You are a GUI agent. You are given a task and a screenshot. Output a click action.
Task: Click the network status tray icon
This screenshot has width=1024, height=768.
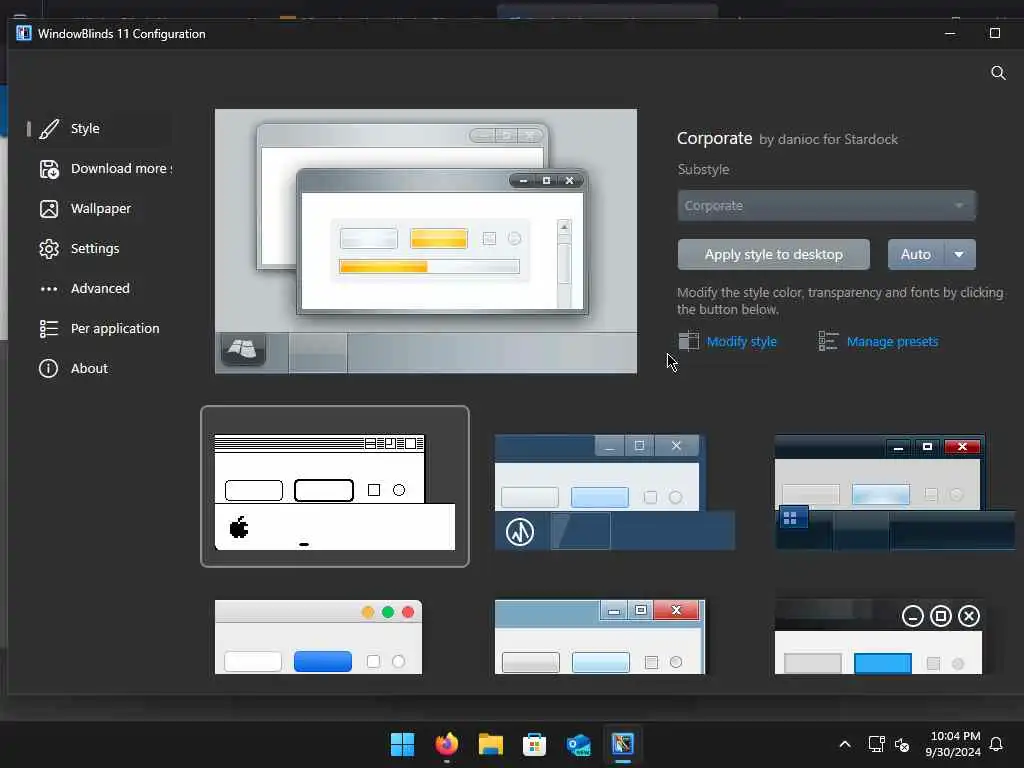click(x=876, y=744)
